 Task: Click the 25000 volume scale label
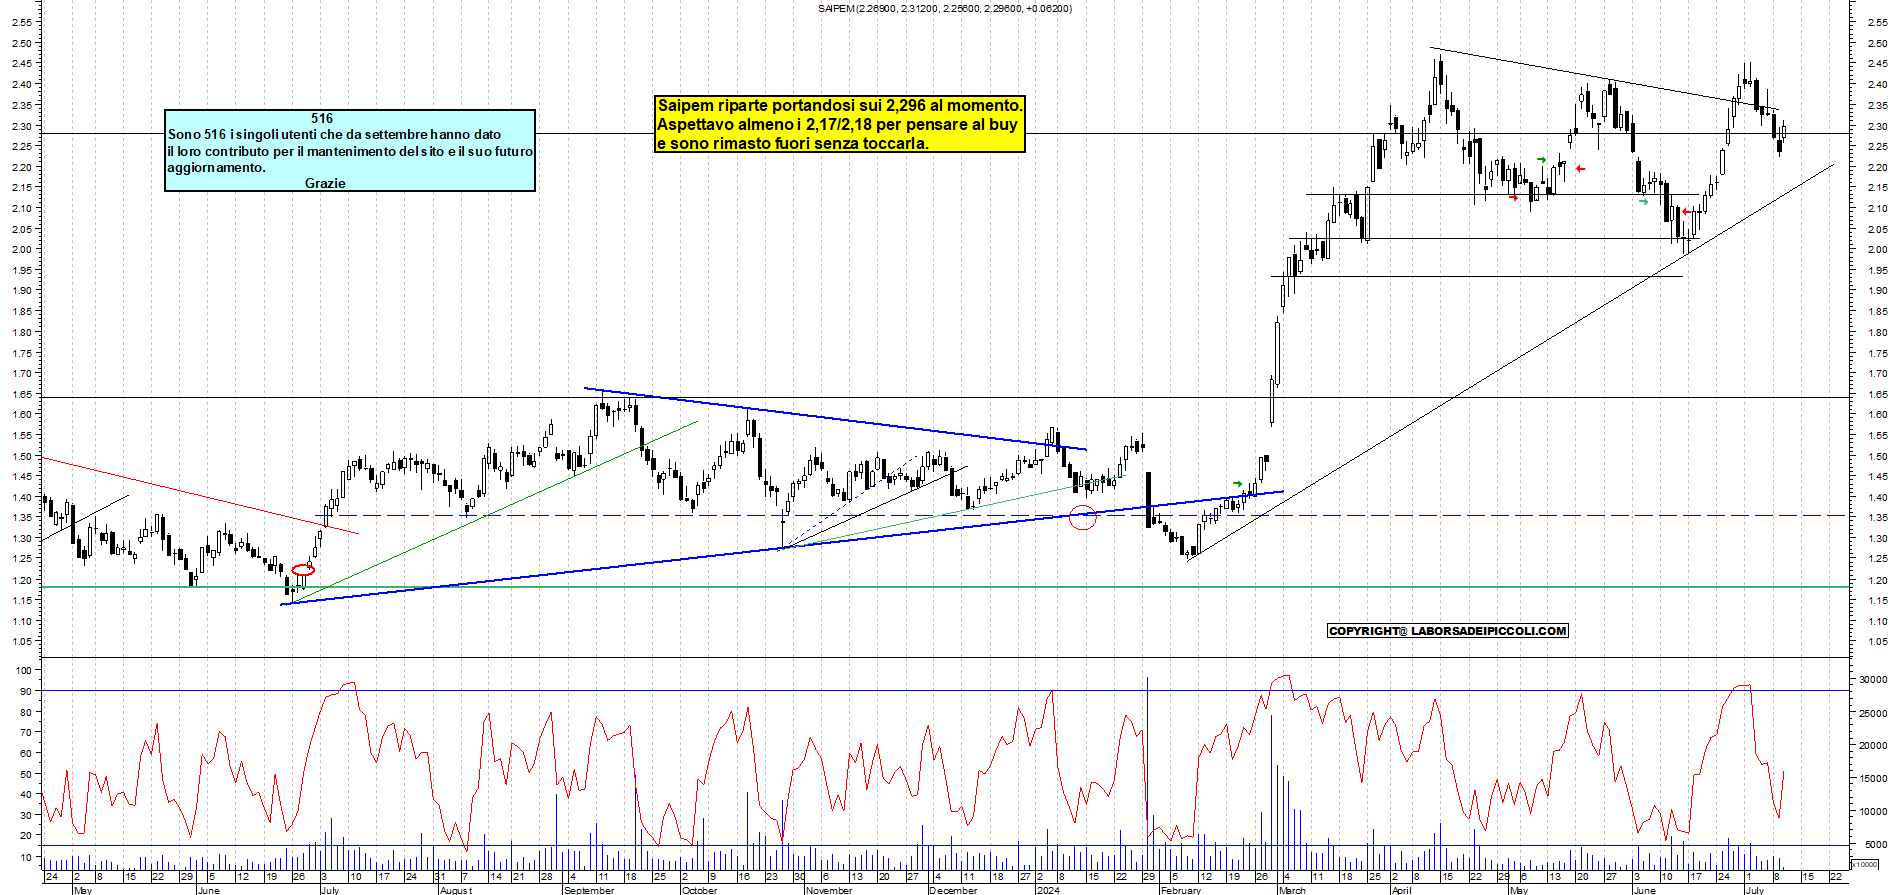click(x=1872, y=713)
